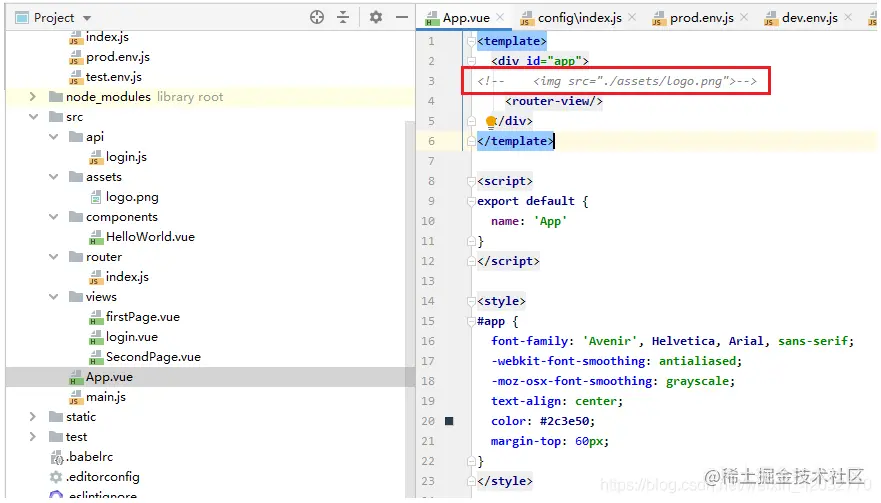Open main.js in project tree
The width and height of the screenshot is (881, 503).
[106, 397]
